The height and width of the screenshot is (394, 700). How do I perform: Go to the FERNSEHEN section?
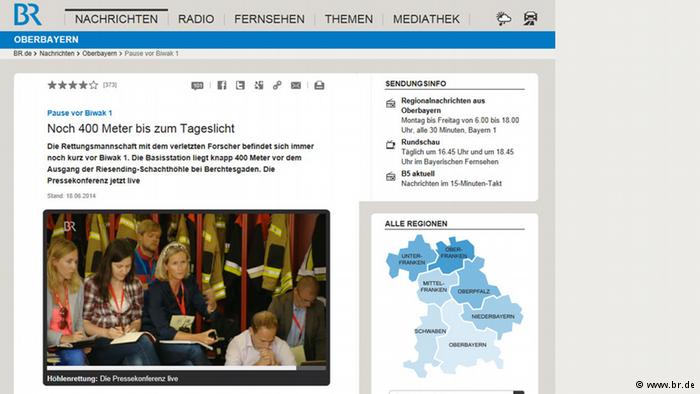point(269,19)
